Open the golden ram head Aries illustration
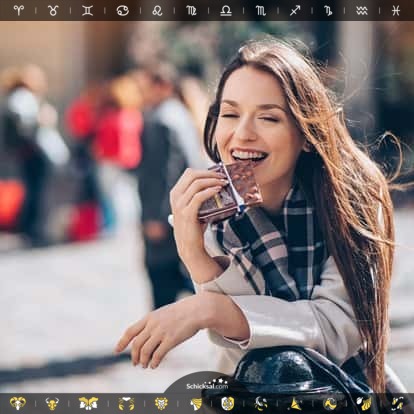 click(17, 403)
